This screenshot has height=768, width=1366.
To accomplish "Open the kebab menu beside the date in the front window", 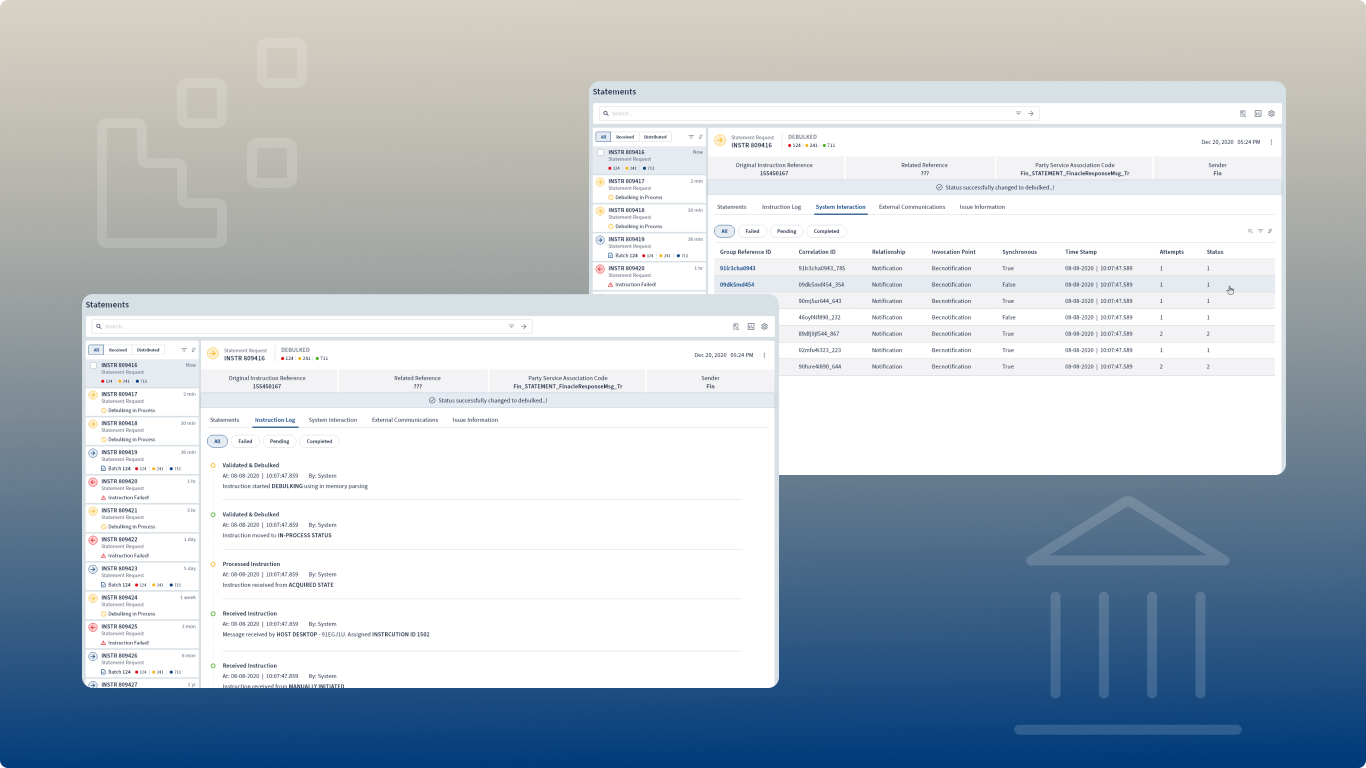I will pyautogui.click(x=764, y=355).
